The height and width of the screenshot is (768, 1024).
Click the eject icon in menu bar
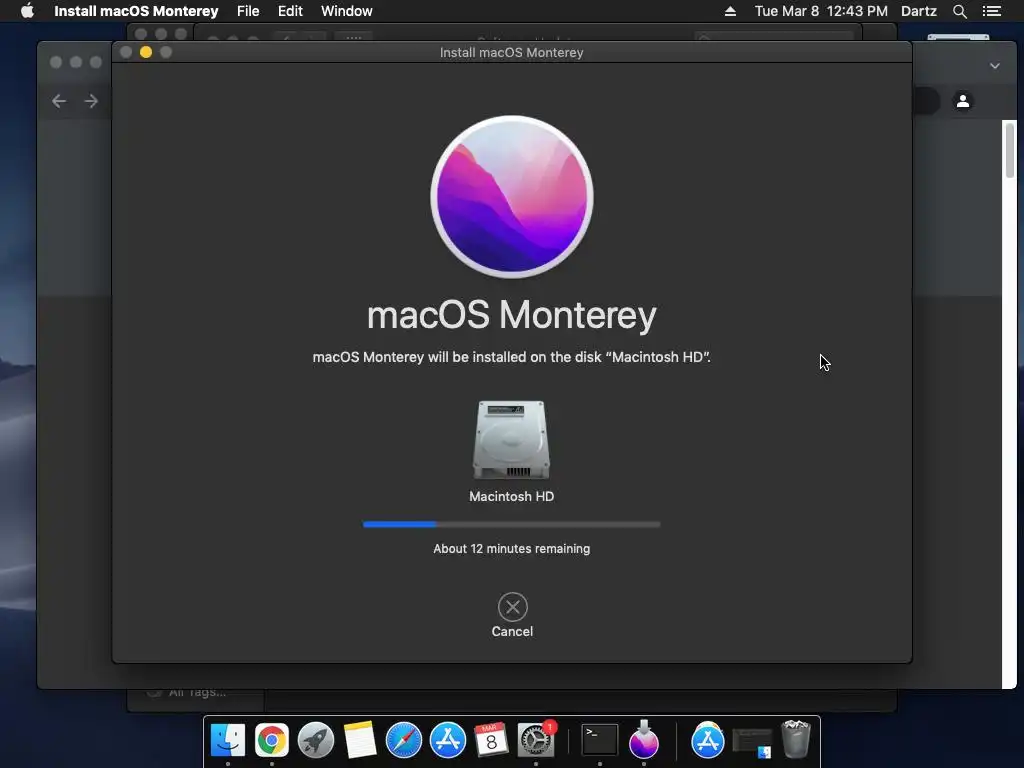point(730,11)
